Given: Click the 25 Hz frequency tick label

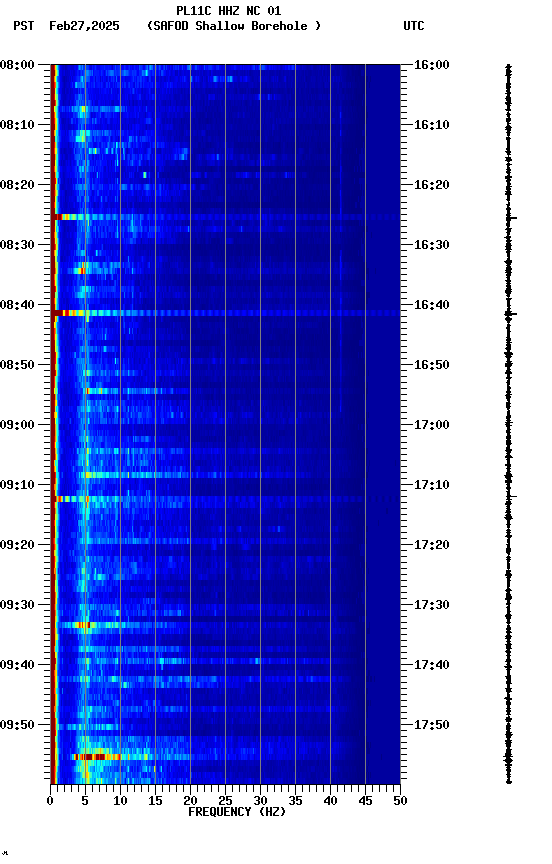Looking at the screenshot, I should 225,801.
